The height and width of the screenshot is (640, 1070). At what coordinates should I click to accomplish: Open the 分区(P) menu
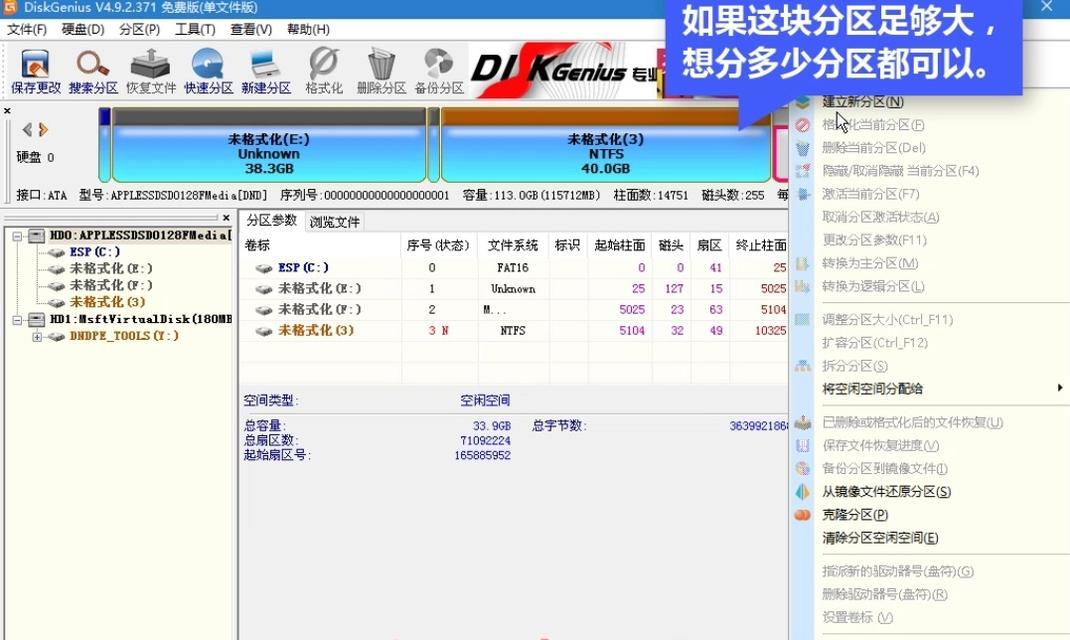coord(139,29)
